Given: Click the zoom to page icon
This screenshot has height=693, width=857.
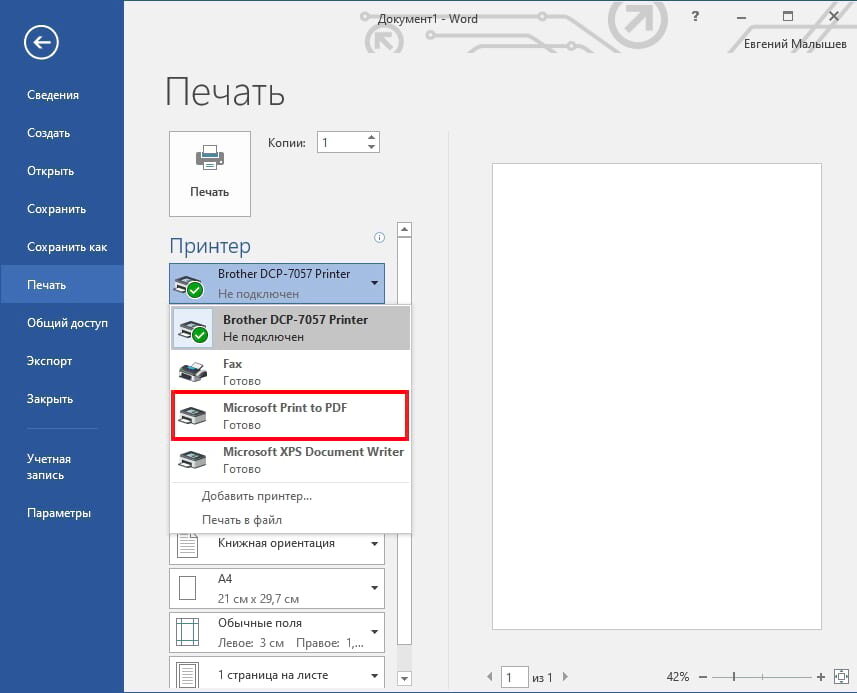Looking at the screenshot, I should 841,677.
